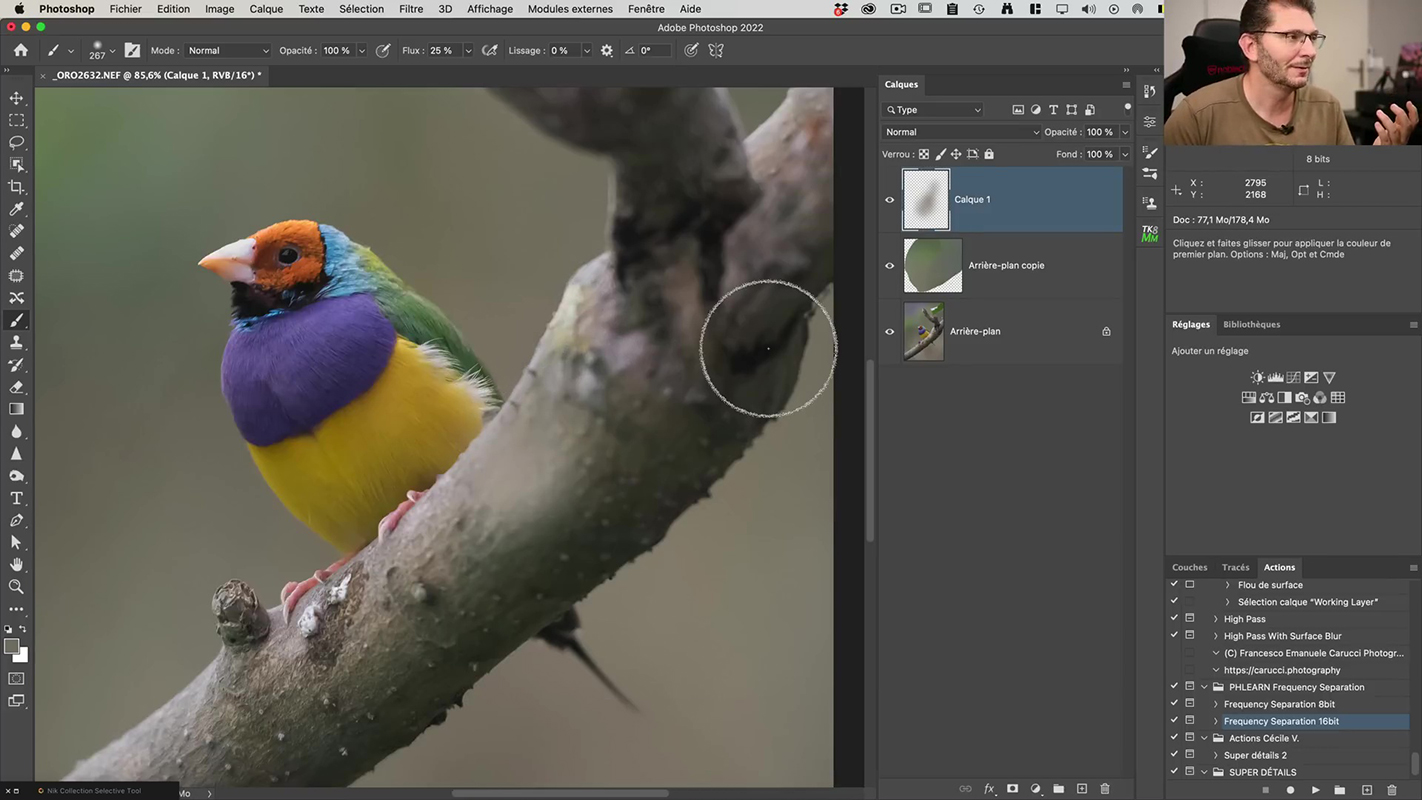Open the TK8 MM plugin panel
The height and width of the screenshot is (800, 1422).
coord(1150,234)
